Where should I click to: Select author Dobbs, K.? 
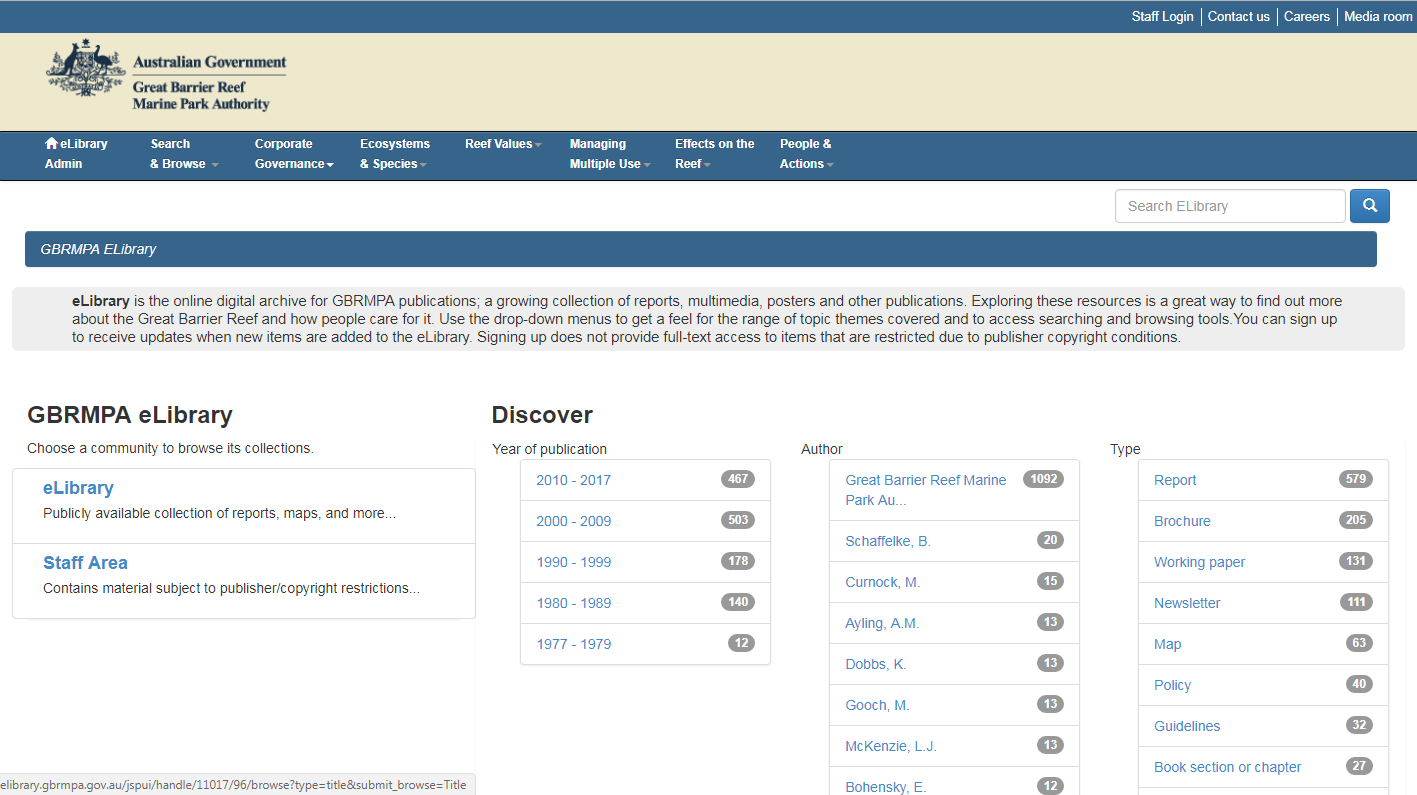pos(876,664)
